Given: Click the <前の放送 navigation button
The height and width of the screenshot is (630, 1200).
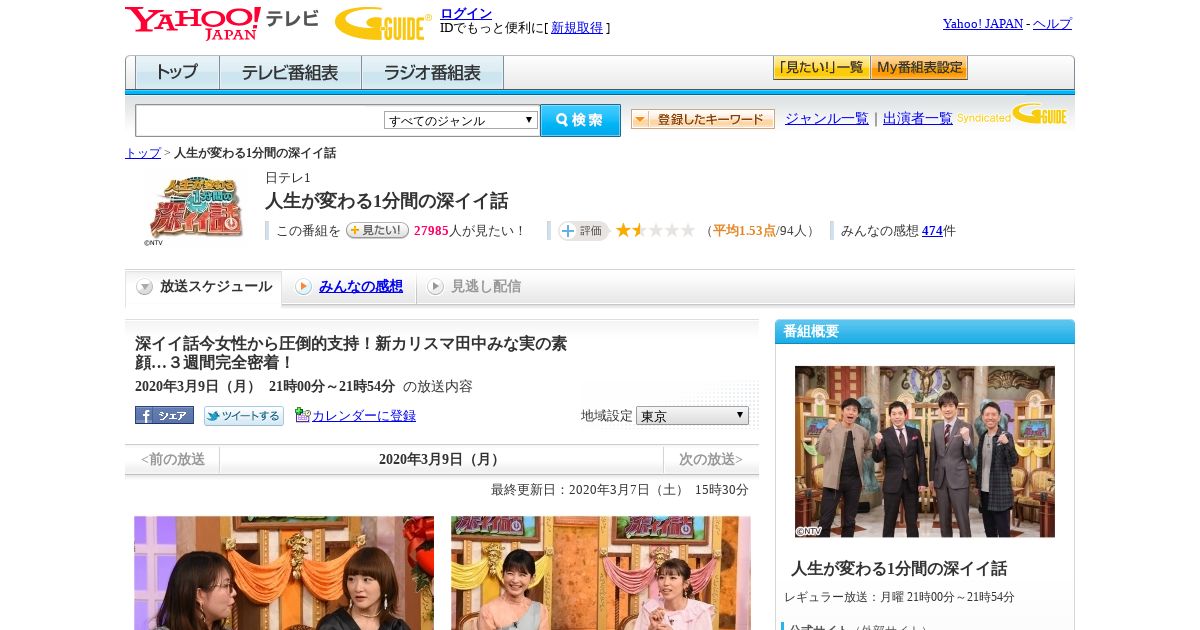Looking at the screenshot, I should [172, 460].
